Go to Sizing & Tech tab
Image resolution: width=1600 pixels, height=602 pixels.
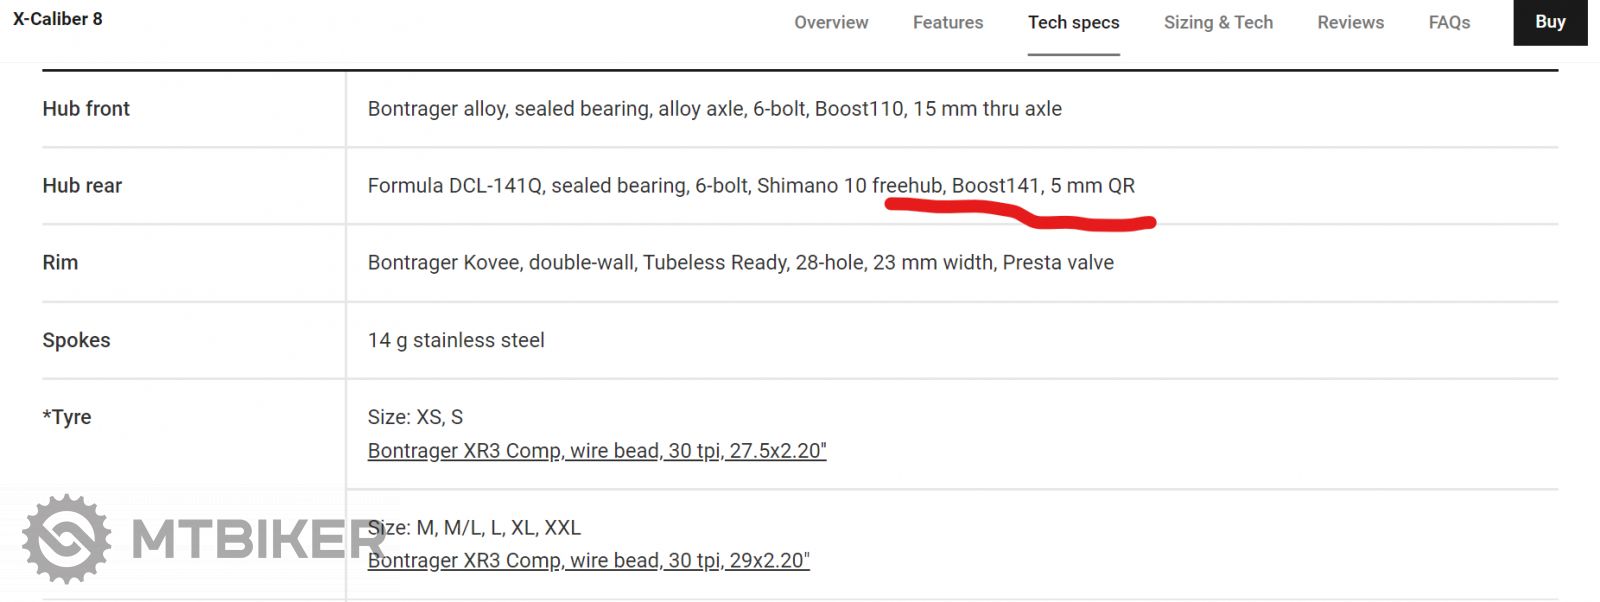[1218, 22]
